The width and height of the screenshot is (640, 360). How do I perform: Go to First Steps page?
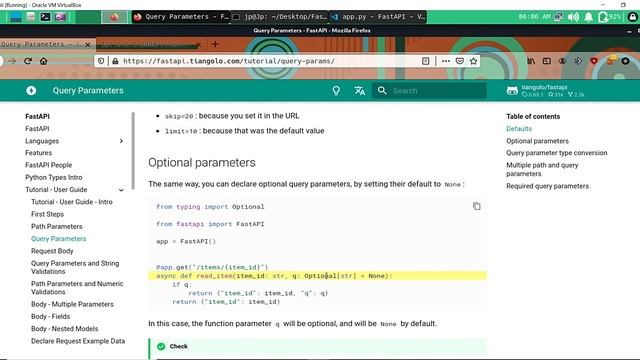coord(47,214)
